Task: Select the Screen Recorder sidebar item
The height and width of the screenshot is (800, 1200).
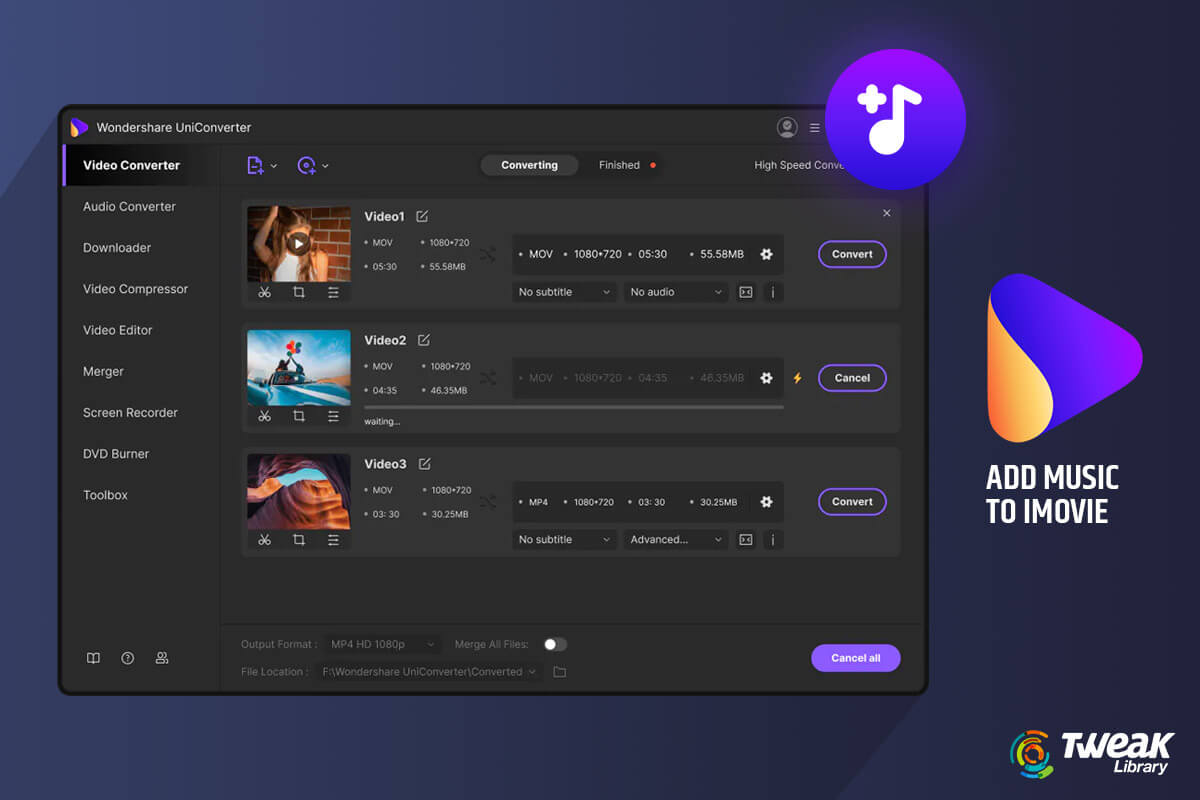Action: (130, 412)
